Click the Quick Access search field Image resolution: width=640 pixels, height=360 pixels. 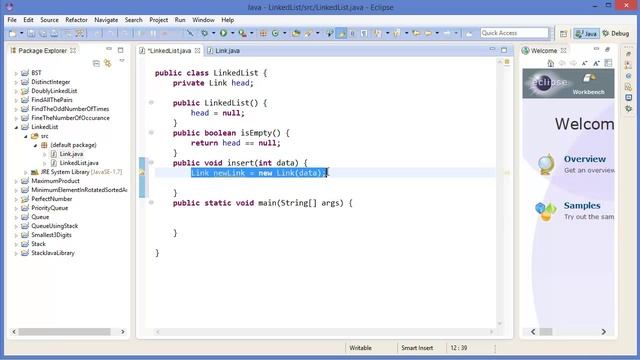(x=514, y=33)
